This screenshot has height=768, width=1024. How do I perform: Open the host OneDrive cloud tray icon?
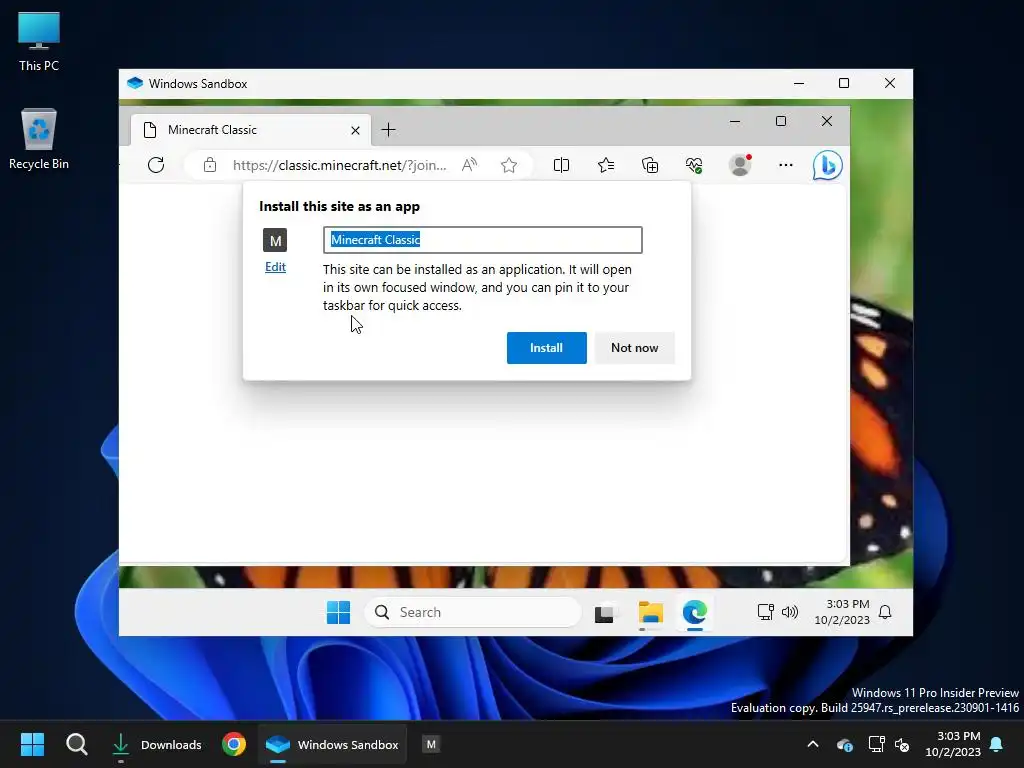tap(845, 744)
